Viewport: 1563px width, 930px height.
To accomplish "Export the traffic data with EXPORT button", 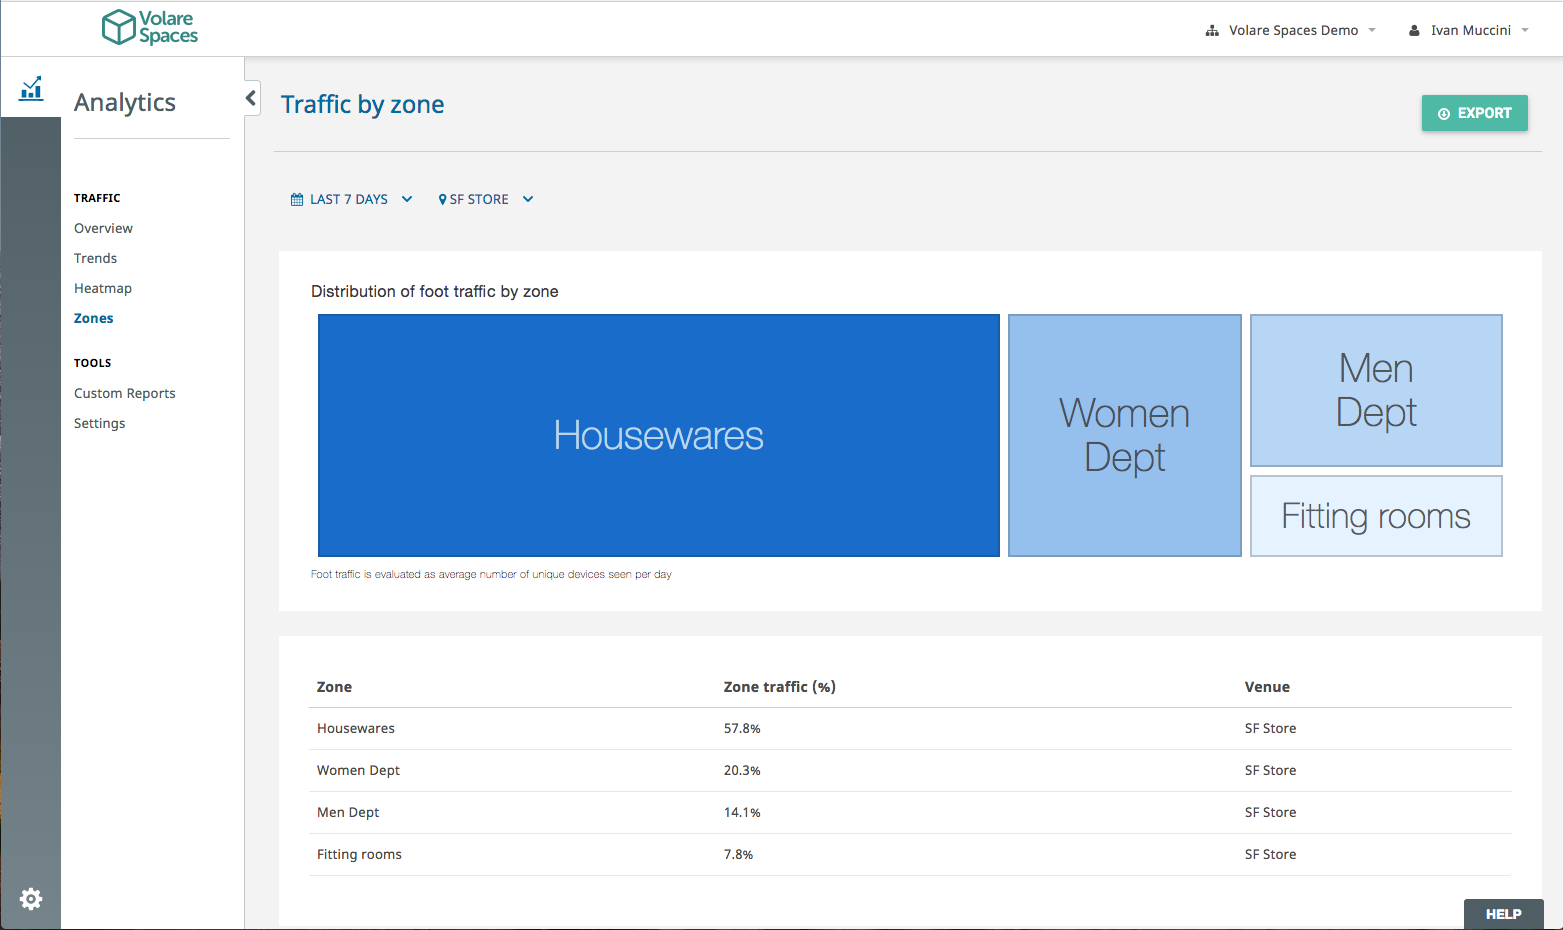I will 1474,113.
